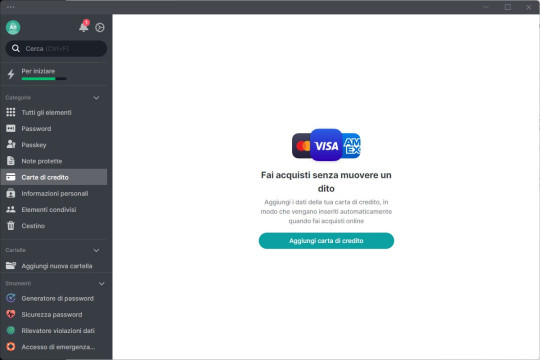
Task: Open Informazioni personali
Action: tap(55, 194)
